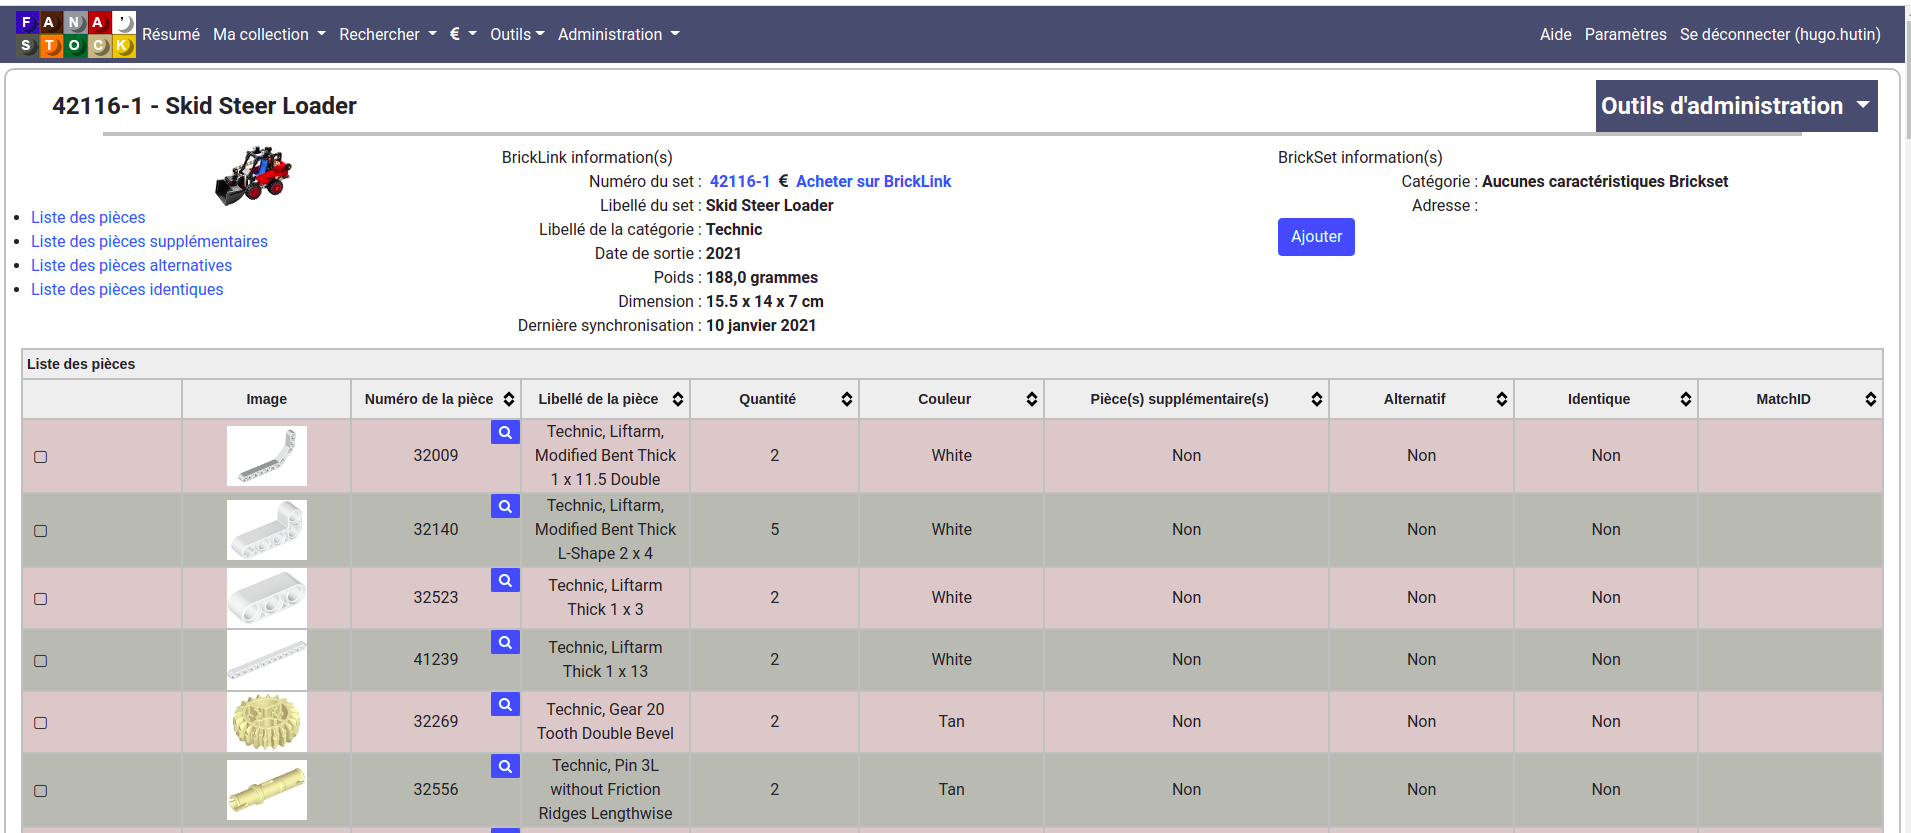Open magnifier search for part 32556
Viewport: 1911px width, 833px height.
pos(505,766)
